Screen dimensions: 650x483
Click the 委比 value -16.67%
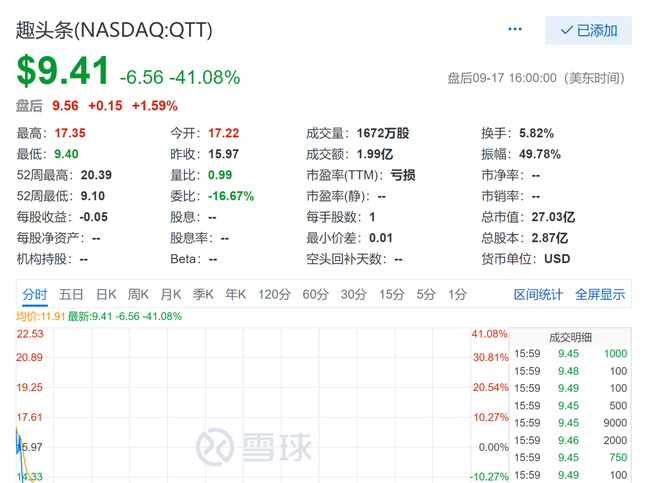[x=231, y=196]
